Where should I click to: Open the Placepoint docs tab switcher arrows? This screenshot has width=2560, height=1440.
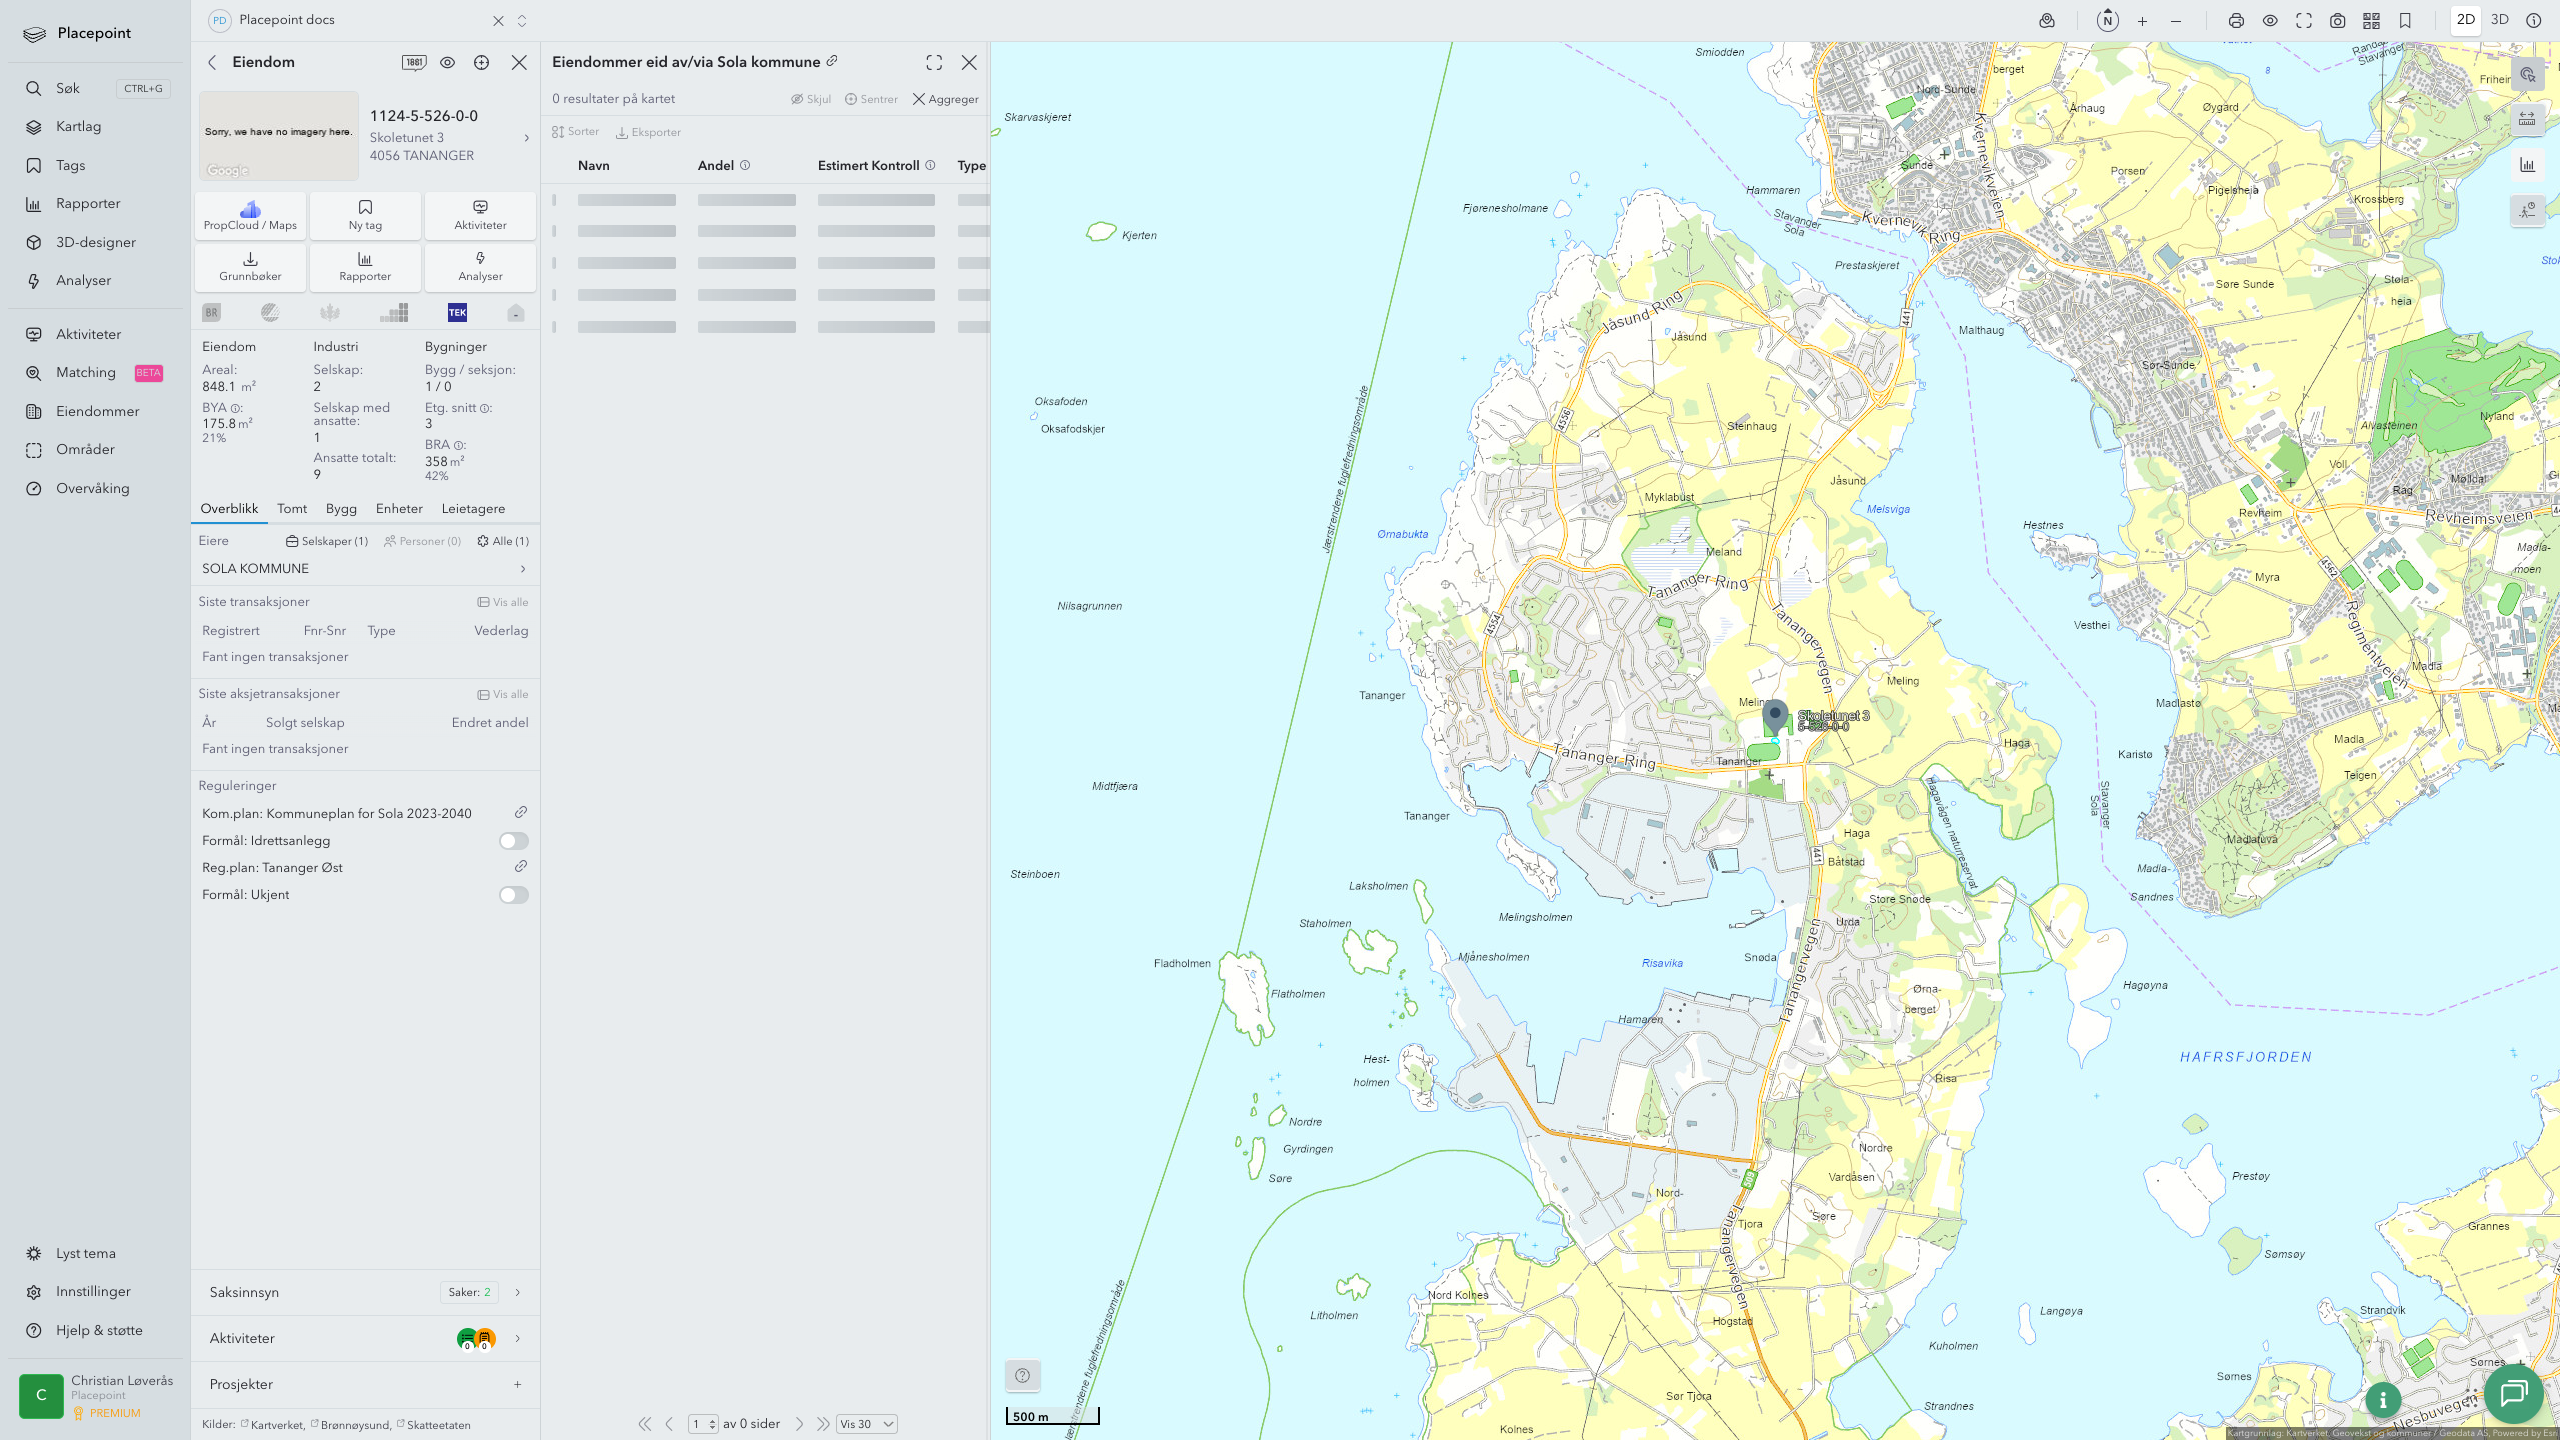(522, 21)
